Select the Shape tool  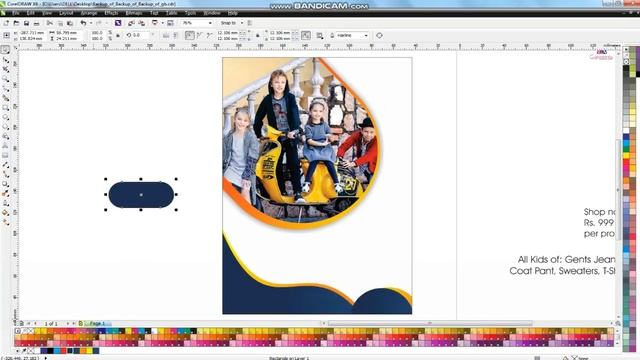(x=5, y=60)
